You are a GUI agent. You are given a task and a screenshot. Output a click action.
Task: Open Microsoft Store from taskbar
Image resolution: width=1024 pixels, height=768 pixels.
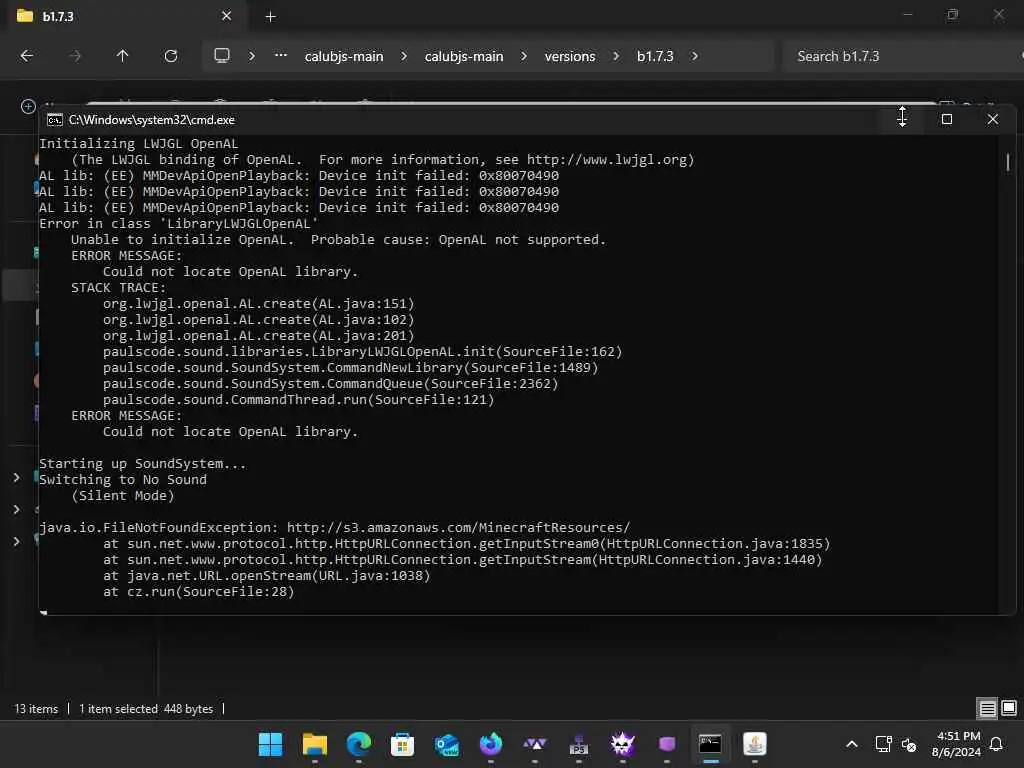coord(402,744)
